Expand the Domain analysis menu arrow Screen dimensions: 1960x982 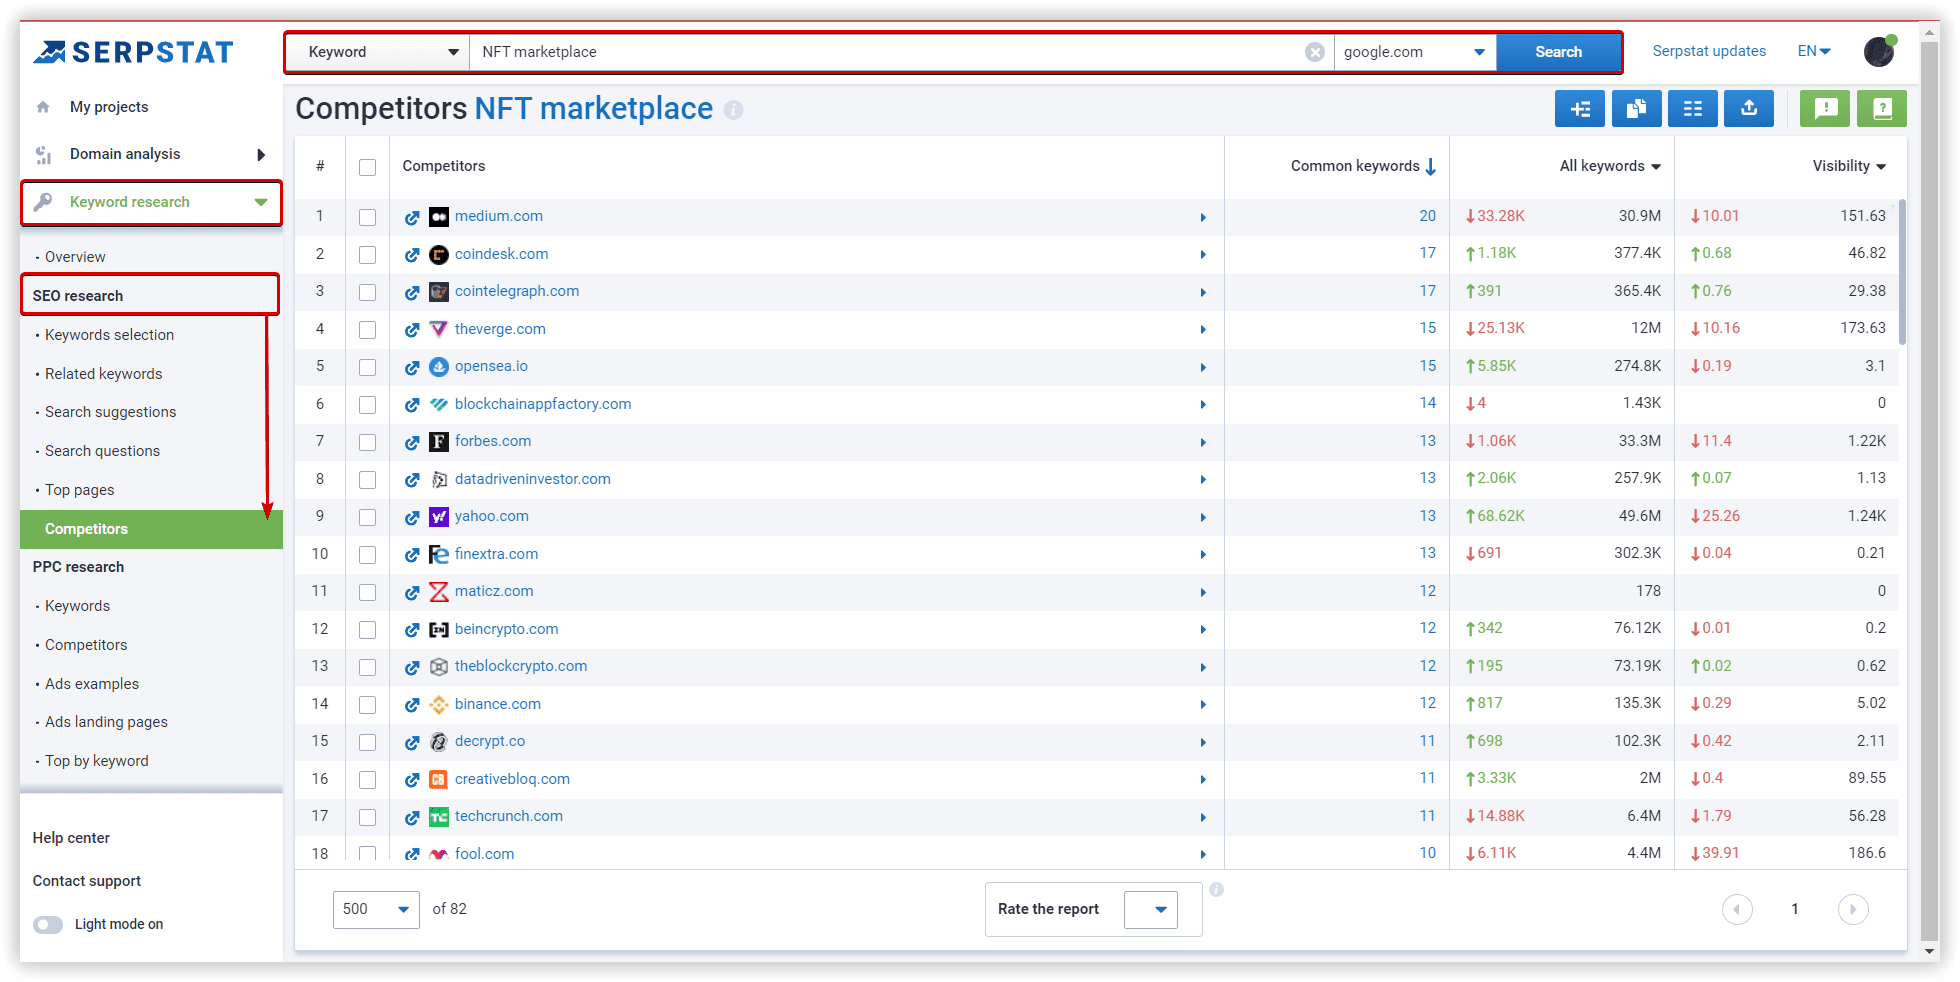[261, 154]
